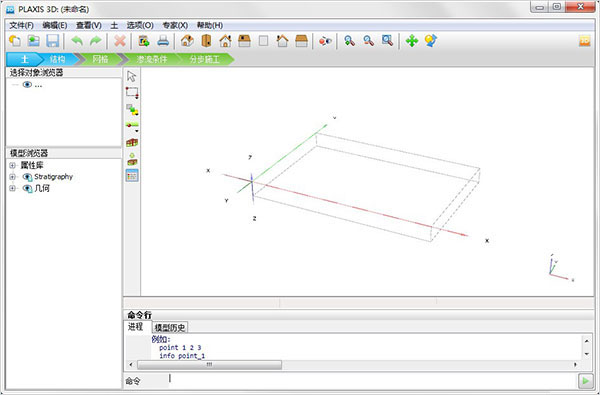Screen dimensions: 600x395
Task: Click the 属性库 tree item label
Action: (x=32, y=165)
